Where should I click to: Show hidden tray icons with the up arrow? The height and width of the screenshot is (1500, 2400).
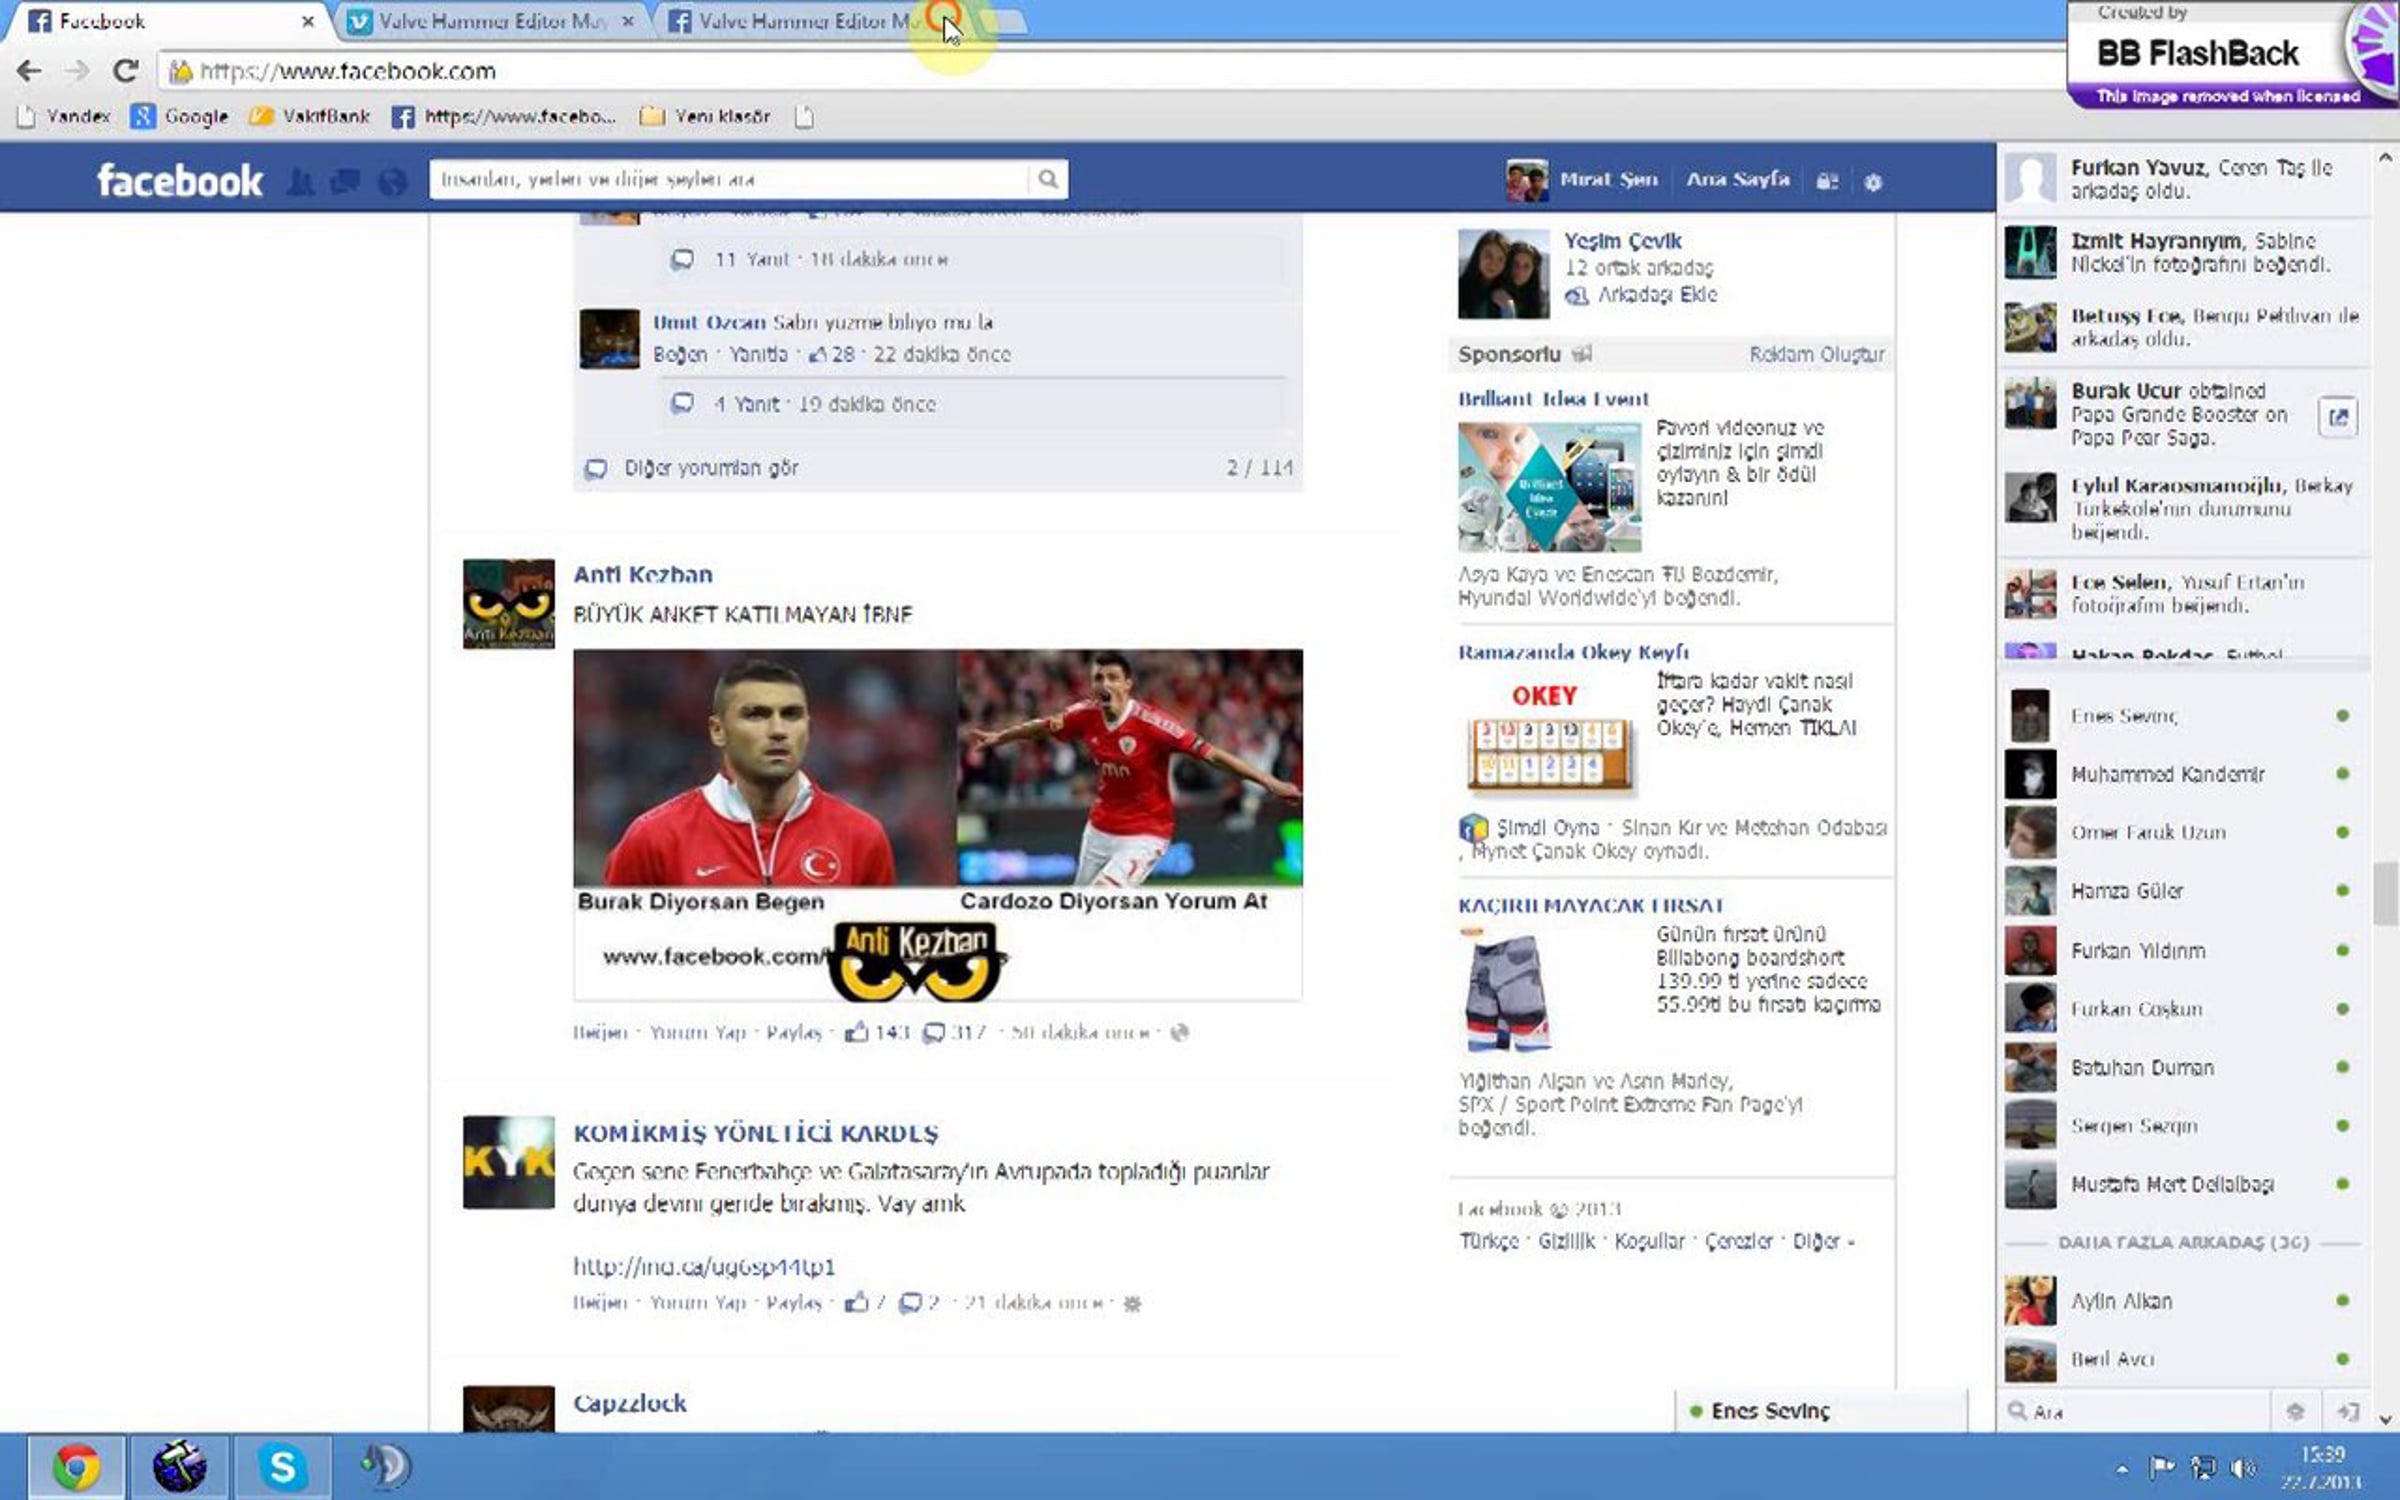[2122, 1469]
